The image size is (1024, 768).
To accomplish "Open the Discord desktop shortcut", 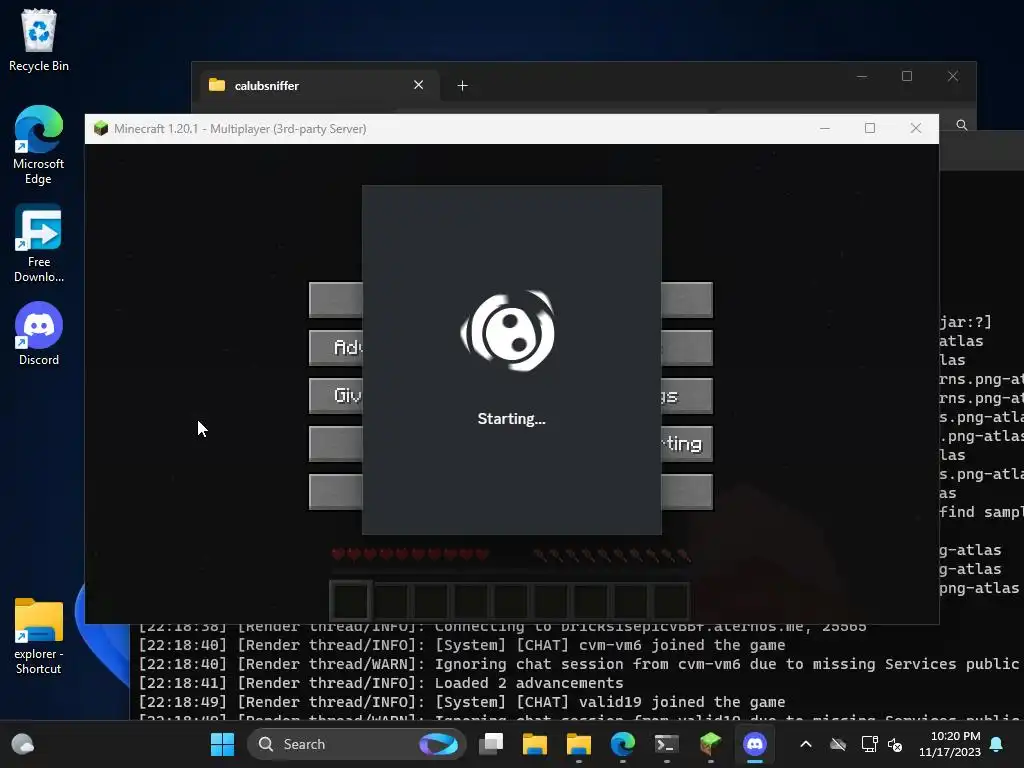I will [39, 334].
